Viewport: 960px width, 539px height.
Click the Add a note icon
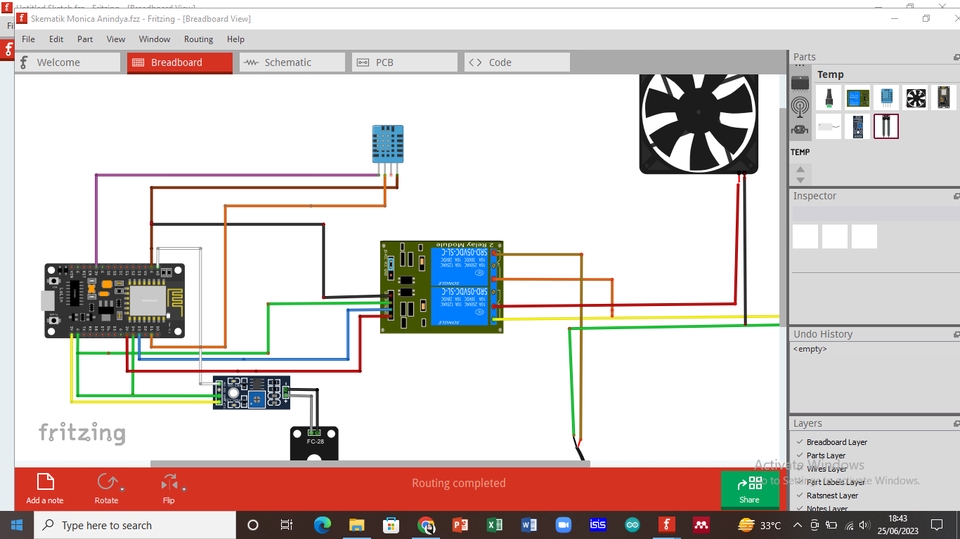tap(45, 483)
